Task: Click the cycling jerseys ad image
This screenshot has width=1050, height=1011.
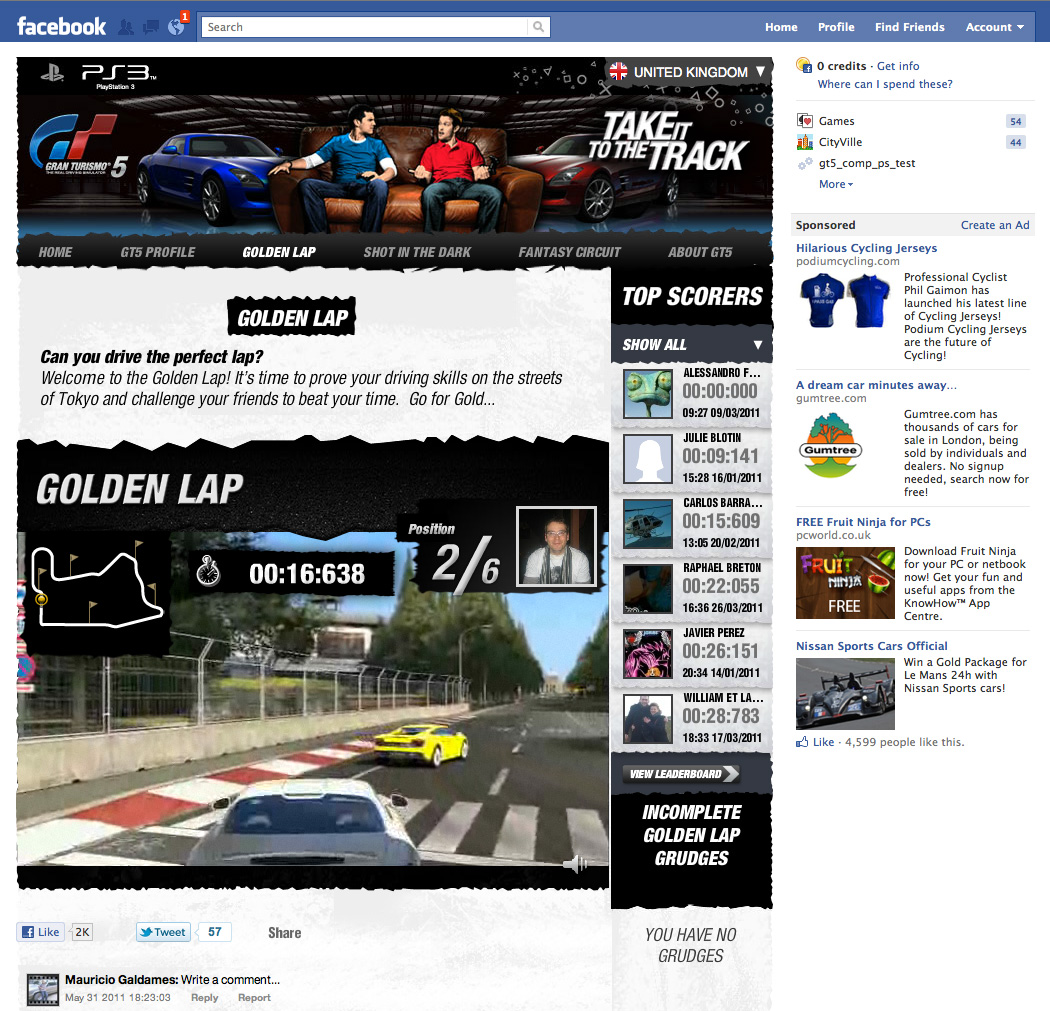Action: [x=845, y=300]
